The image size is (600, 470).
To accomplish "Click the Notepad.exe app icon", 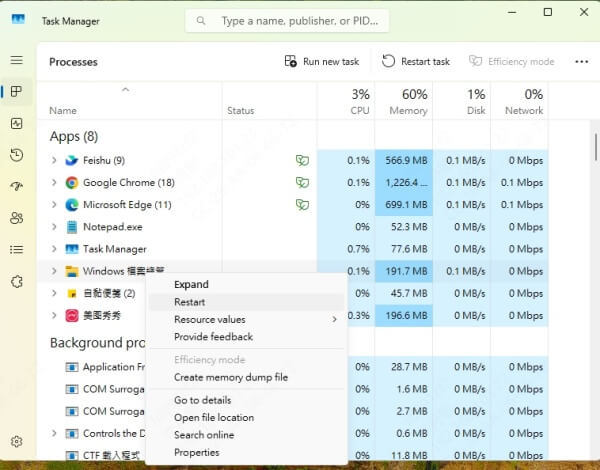I will point(72,227).
